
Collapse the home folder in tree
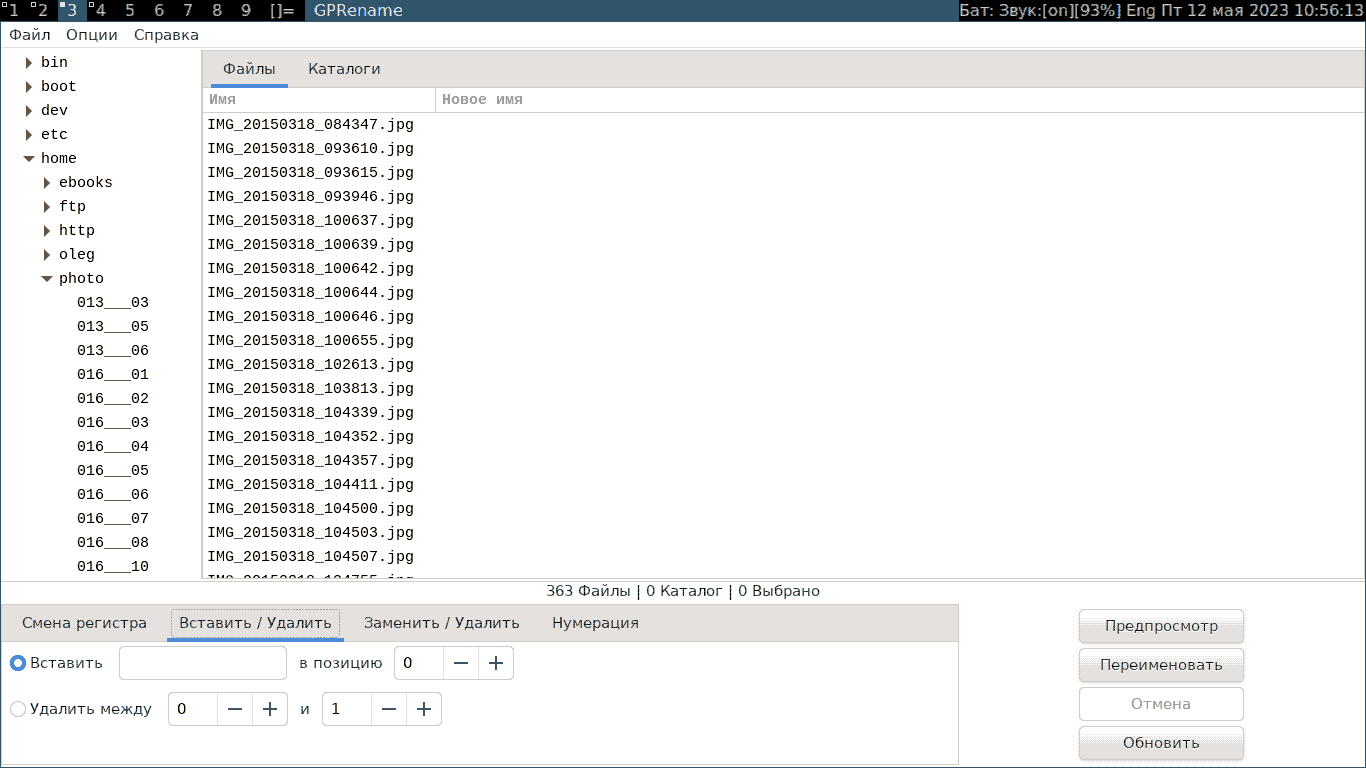pos(29,159)
